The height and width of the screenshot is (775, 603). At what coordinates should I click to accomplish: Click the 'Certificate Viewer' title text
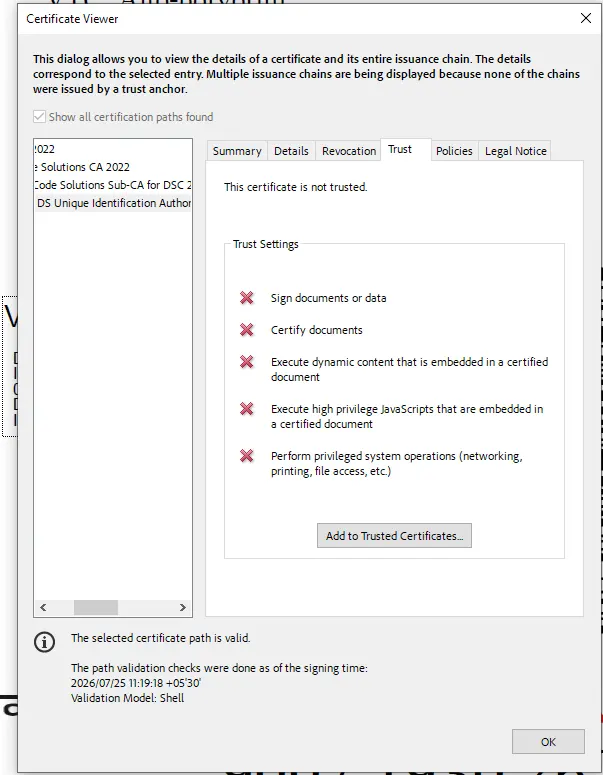[x=72, y=19]
